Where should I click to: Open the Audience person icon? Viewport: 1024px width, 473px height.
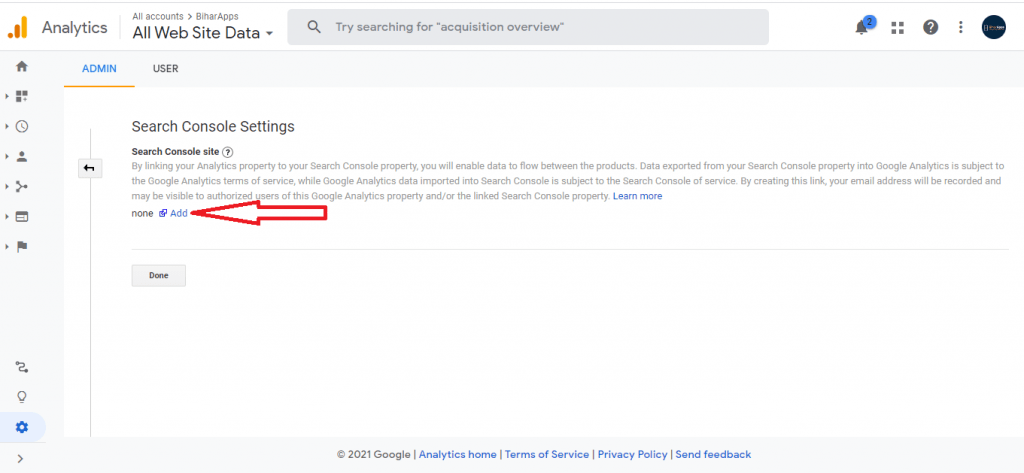[22, 156]
